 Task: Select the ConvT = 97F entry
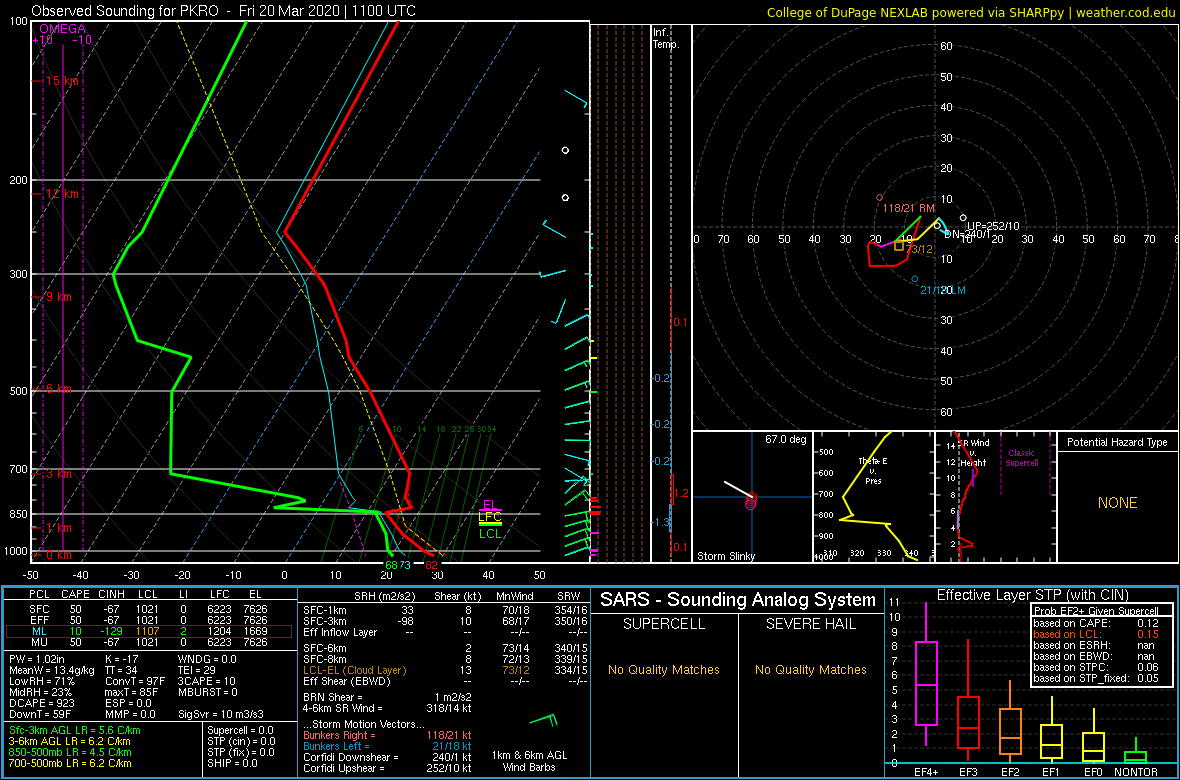point(137,681)
